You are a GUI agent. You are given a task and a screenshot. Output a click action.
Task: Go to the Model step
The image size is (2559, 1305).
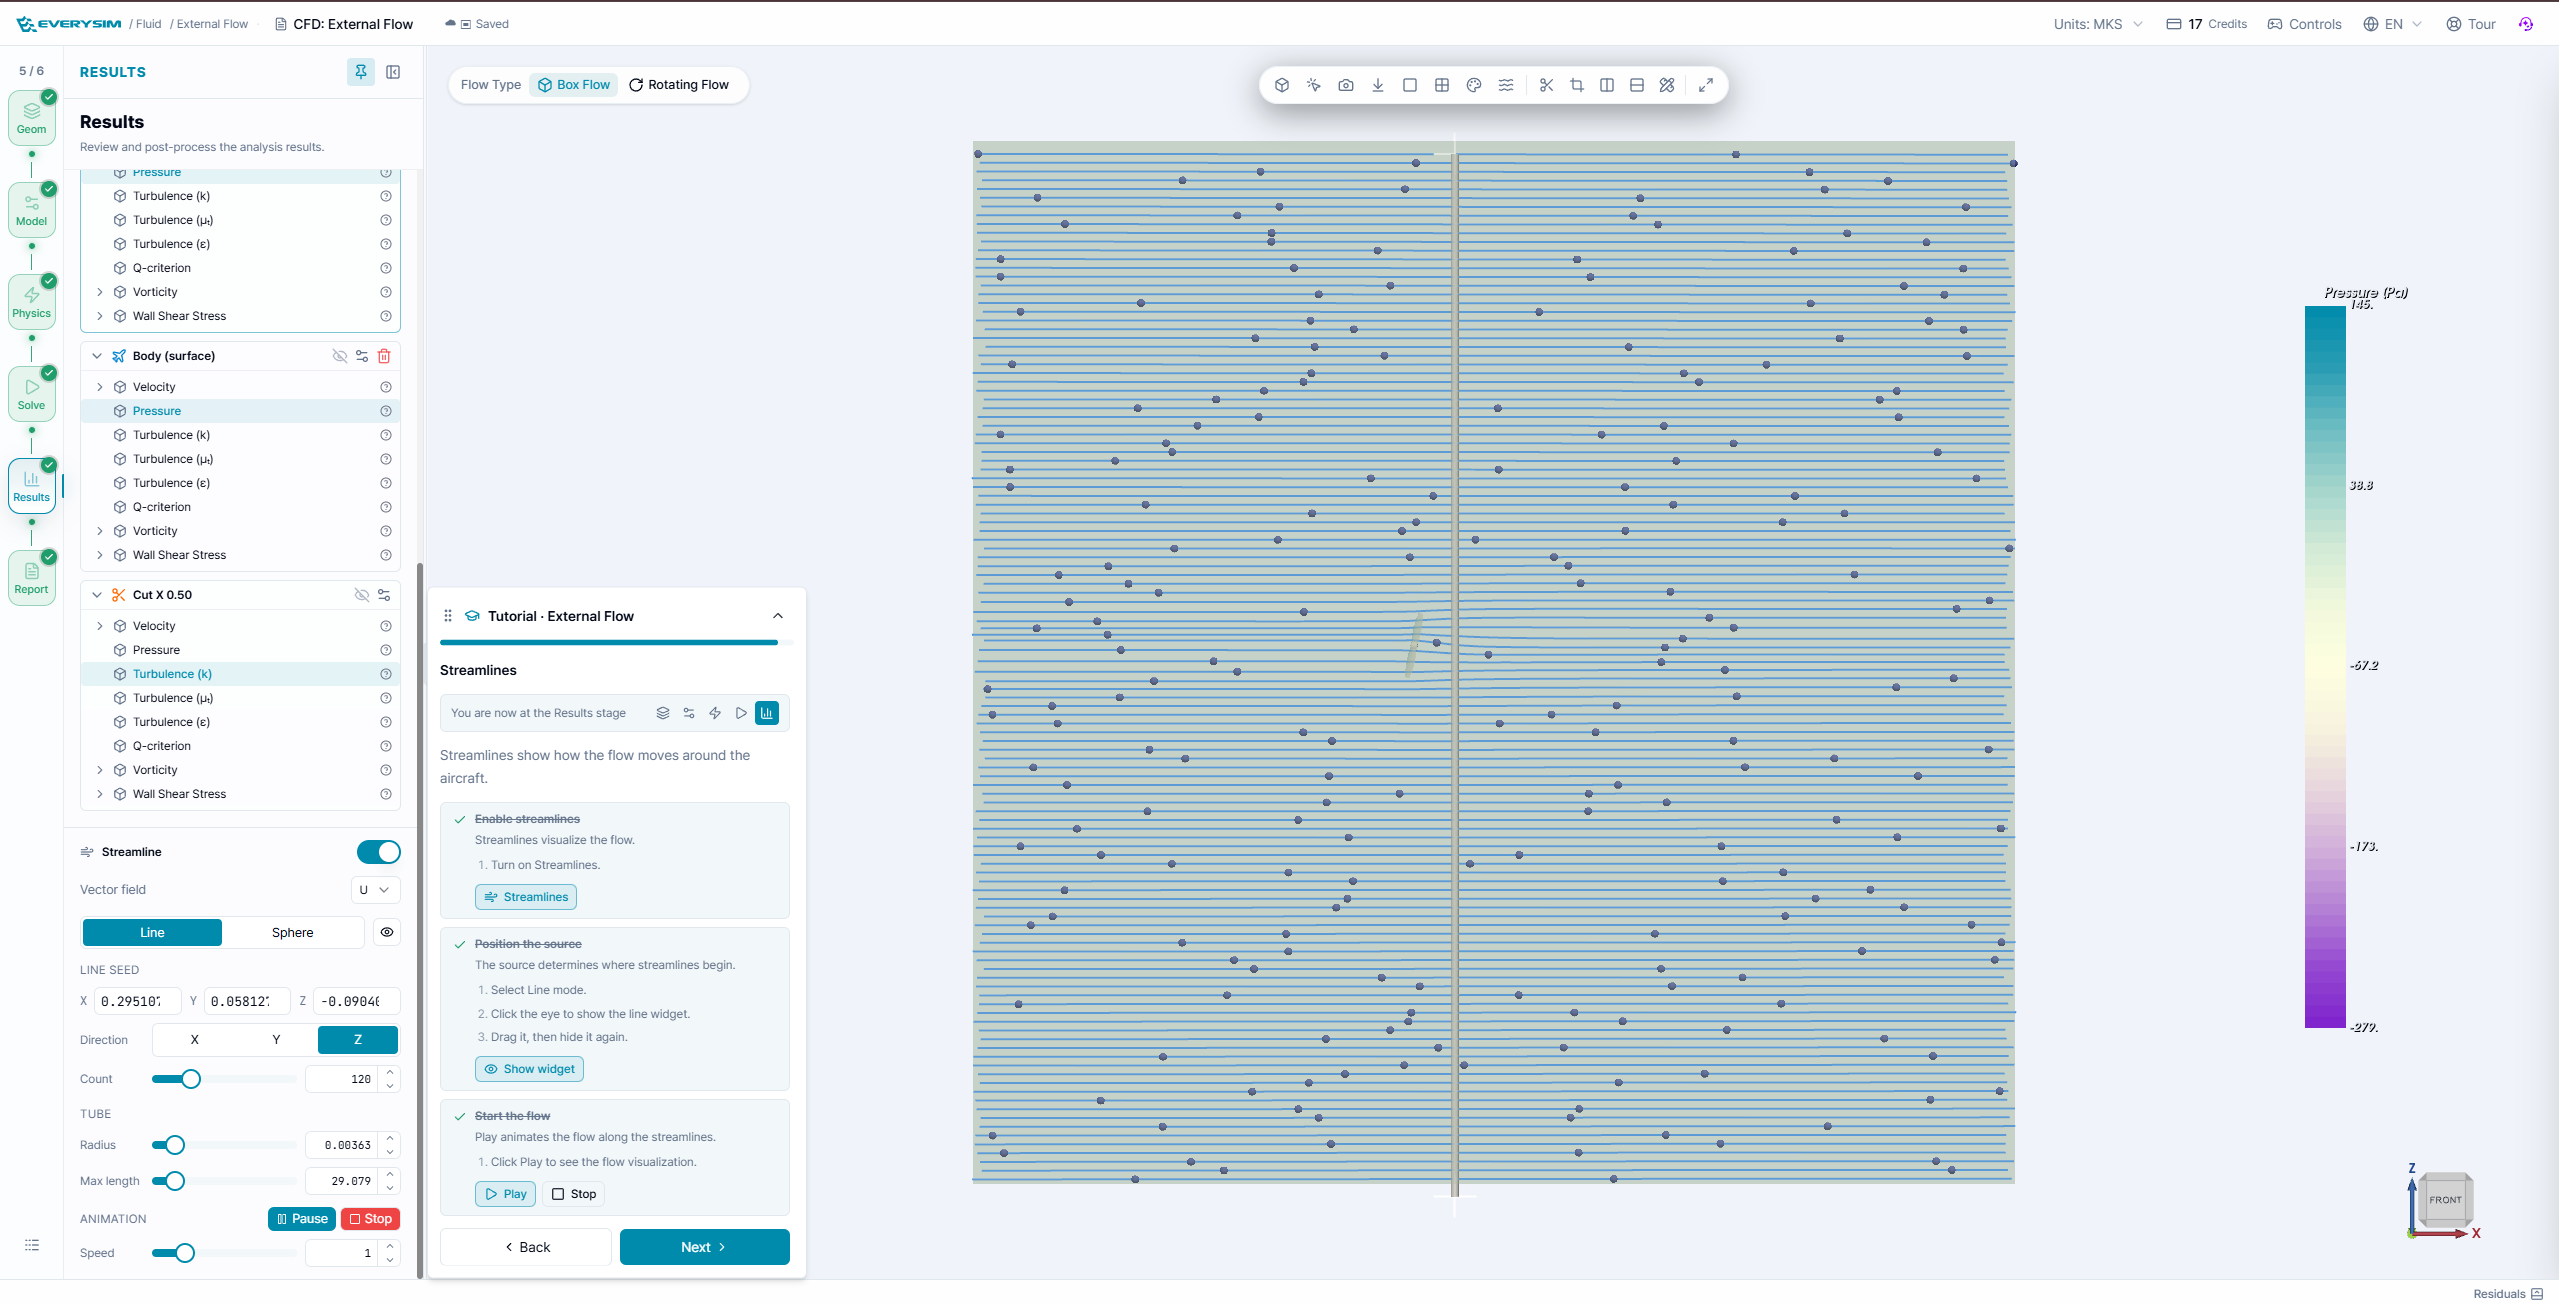click(x=32, y=210)
